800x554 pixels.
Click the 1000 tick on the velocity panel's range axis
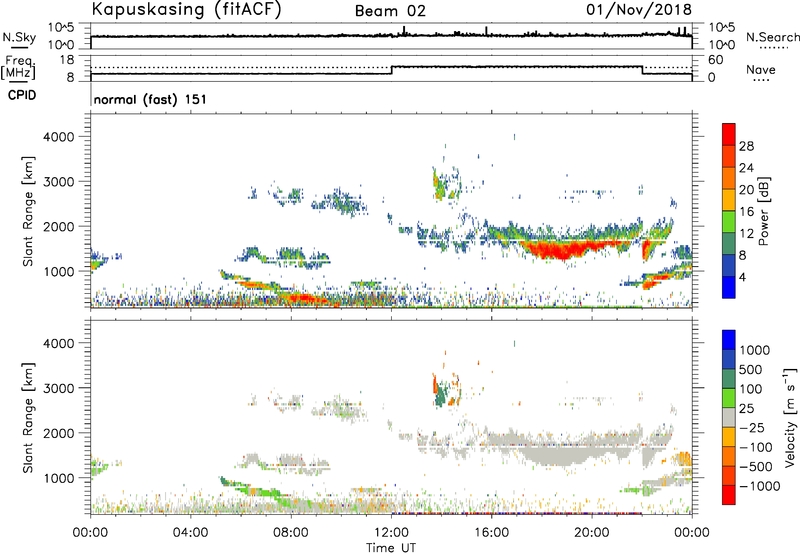tap(59, 478)
